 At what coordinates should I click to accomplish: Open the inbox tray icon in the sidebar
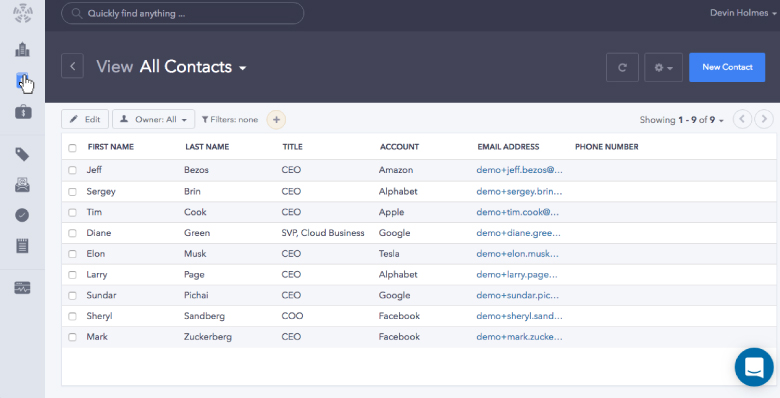[x=22, y=185]
